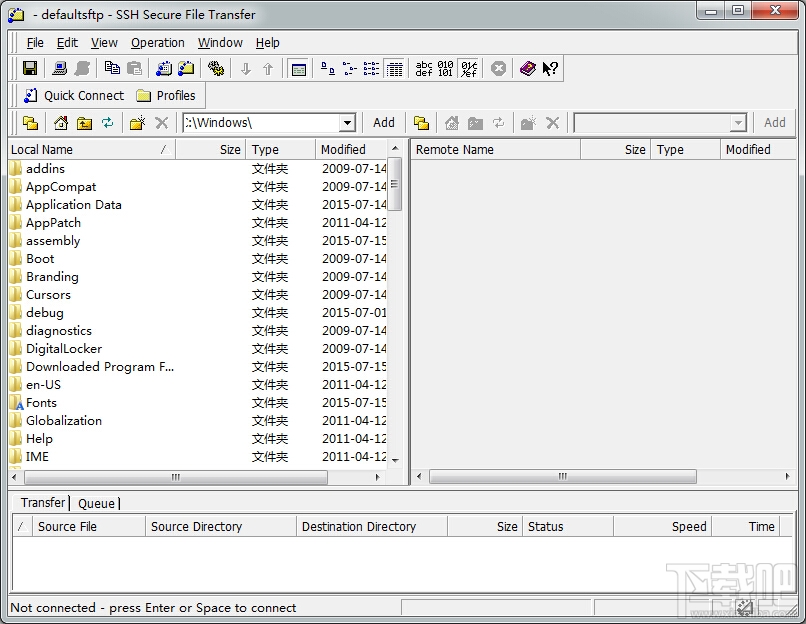The image size is (806, 624).
Task: Click the local list vertical scrollbar thumb
Action: 395,184
